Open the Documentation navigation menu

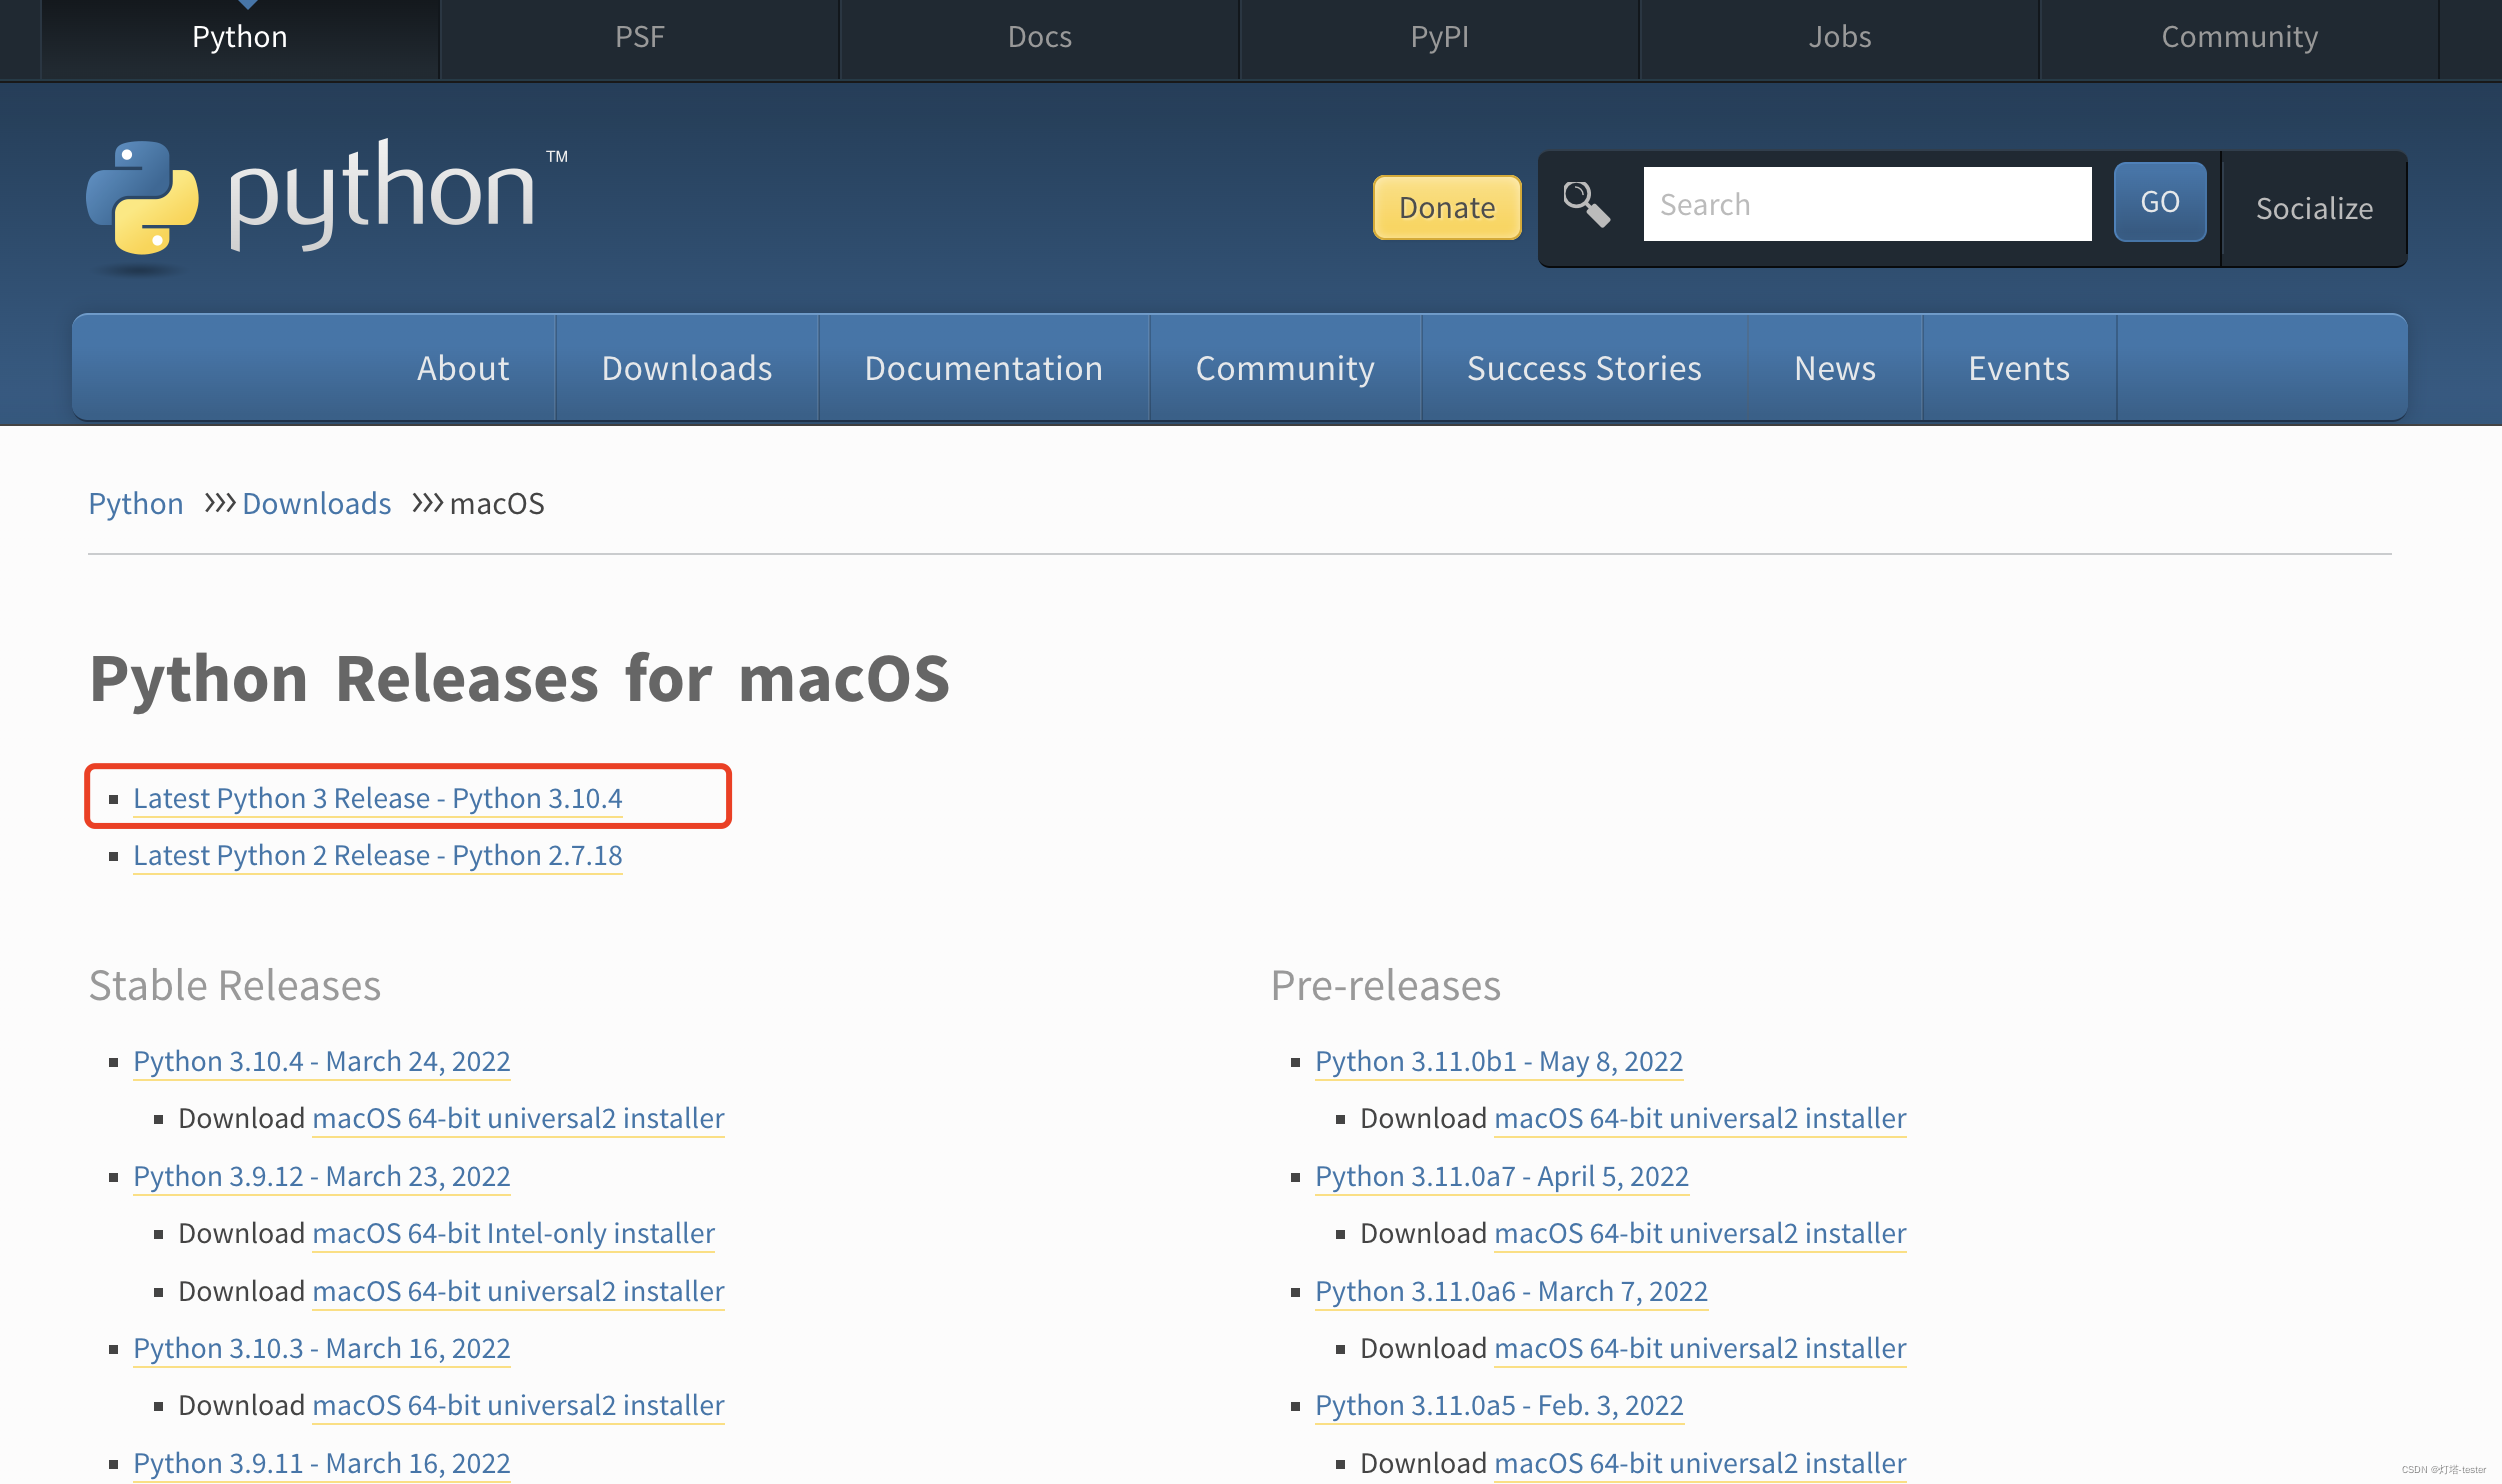(983, 368)
